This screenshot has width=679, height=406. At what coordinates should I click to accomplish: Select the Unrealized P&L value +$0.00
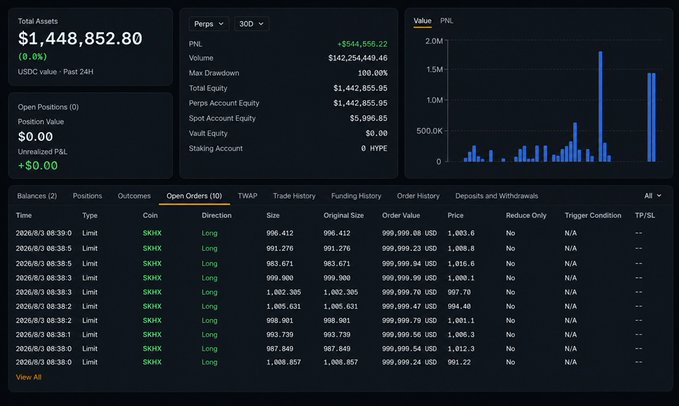(x=38, y=165)
